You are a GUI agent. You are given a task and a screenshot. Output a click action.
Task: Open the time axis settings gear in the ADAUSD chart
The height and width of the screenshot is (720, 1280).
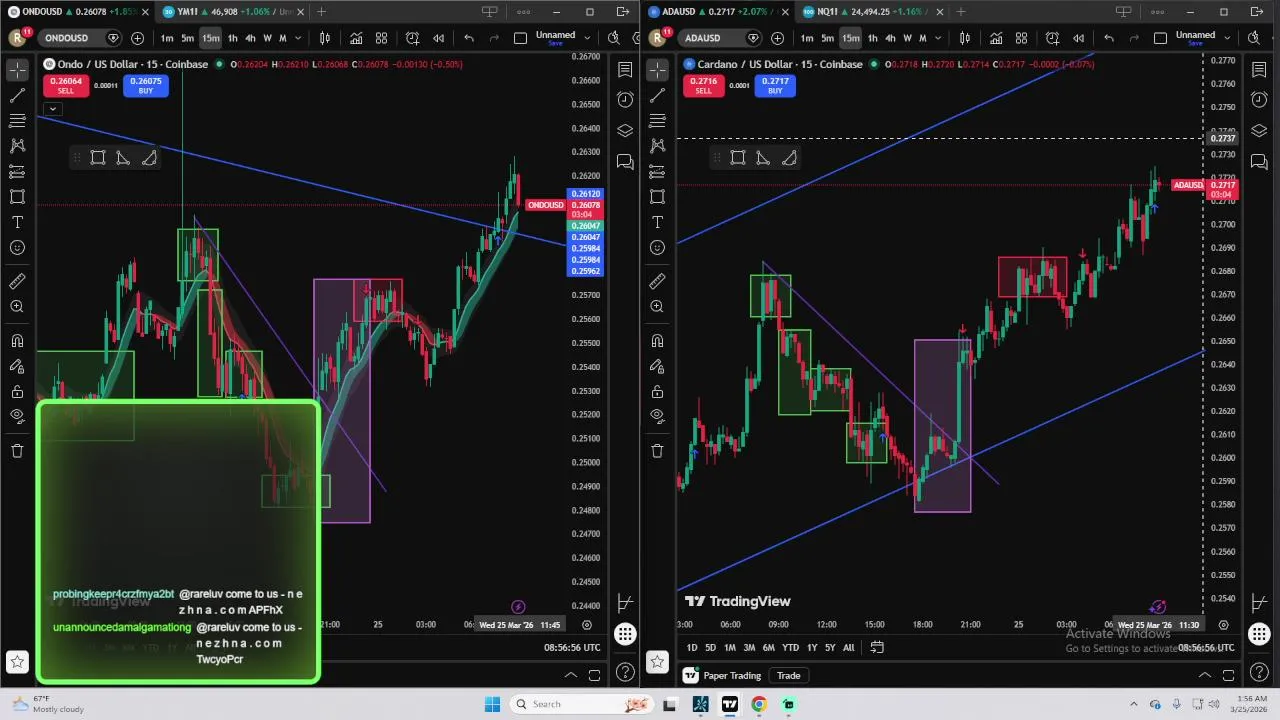tap(1224, 625)
